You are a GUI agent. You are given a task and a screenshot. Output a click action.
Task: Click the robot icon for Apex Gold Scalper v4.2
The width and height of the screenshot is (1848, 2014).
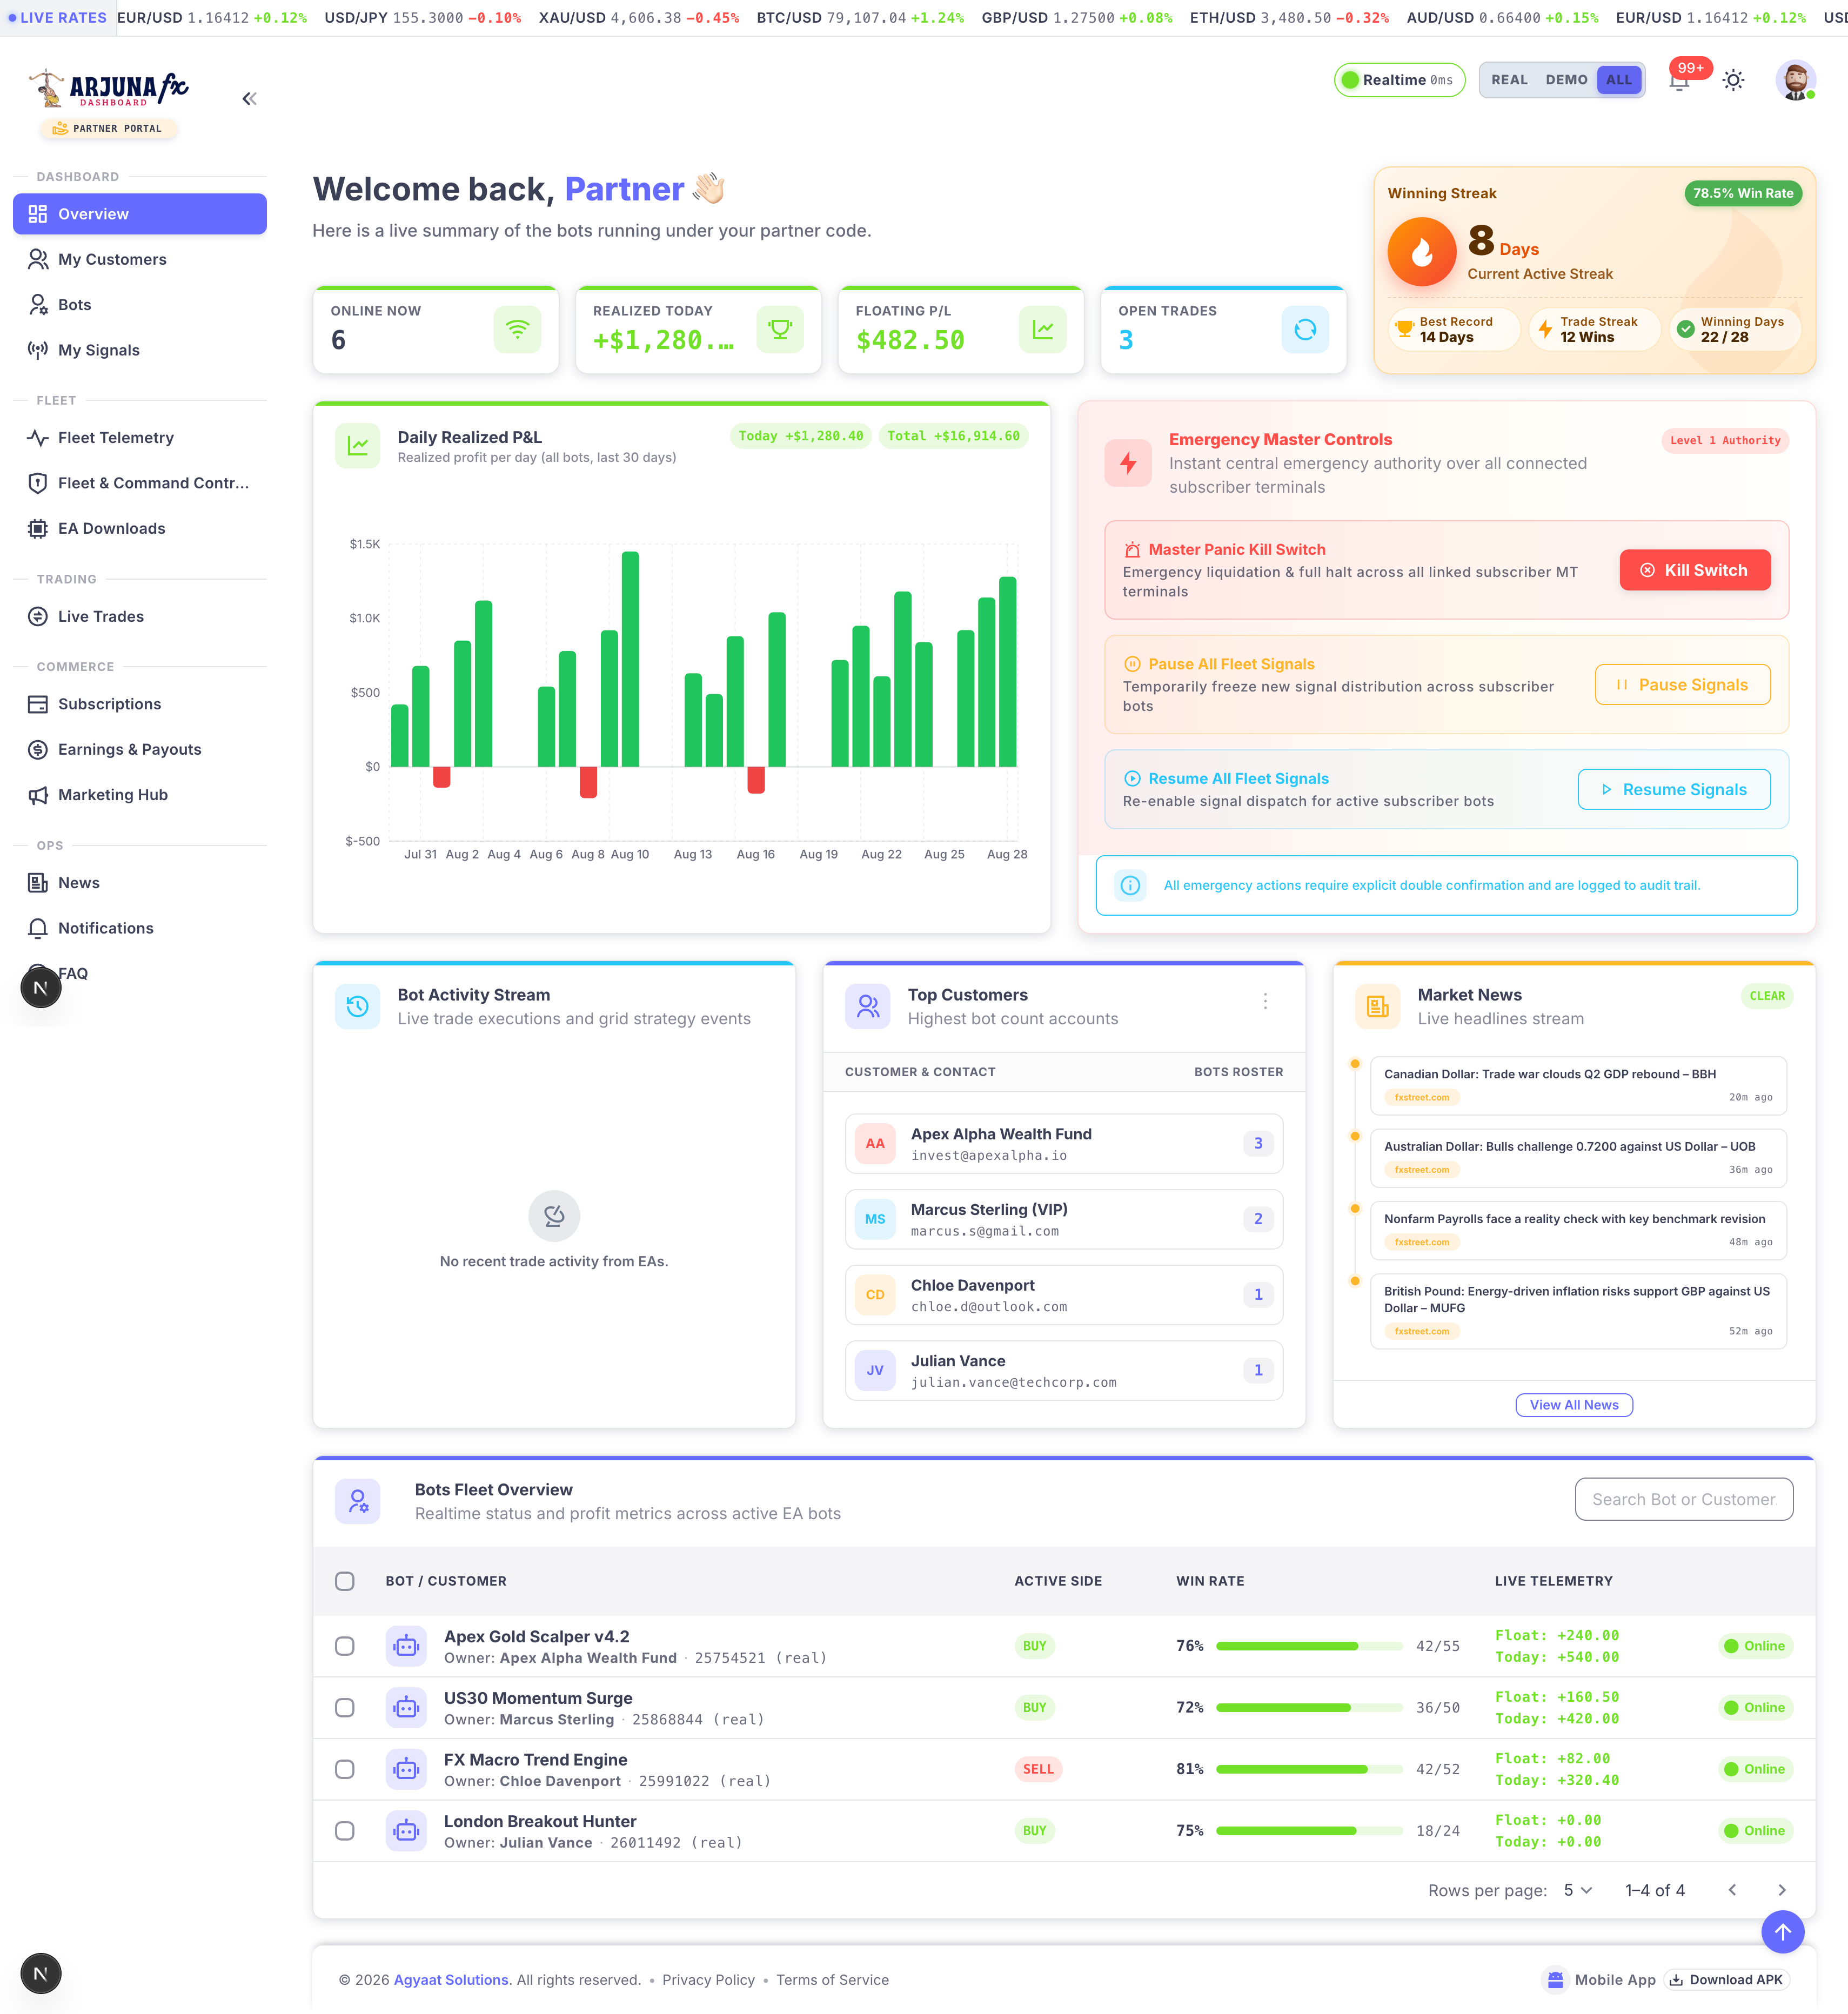406,1646
